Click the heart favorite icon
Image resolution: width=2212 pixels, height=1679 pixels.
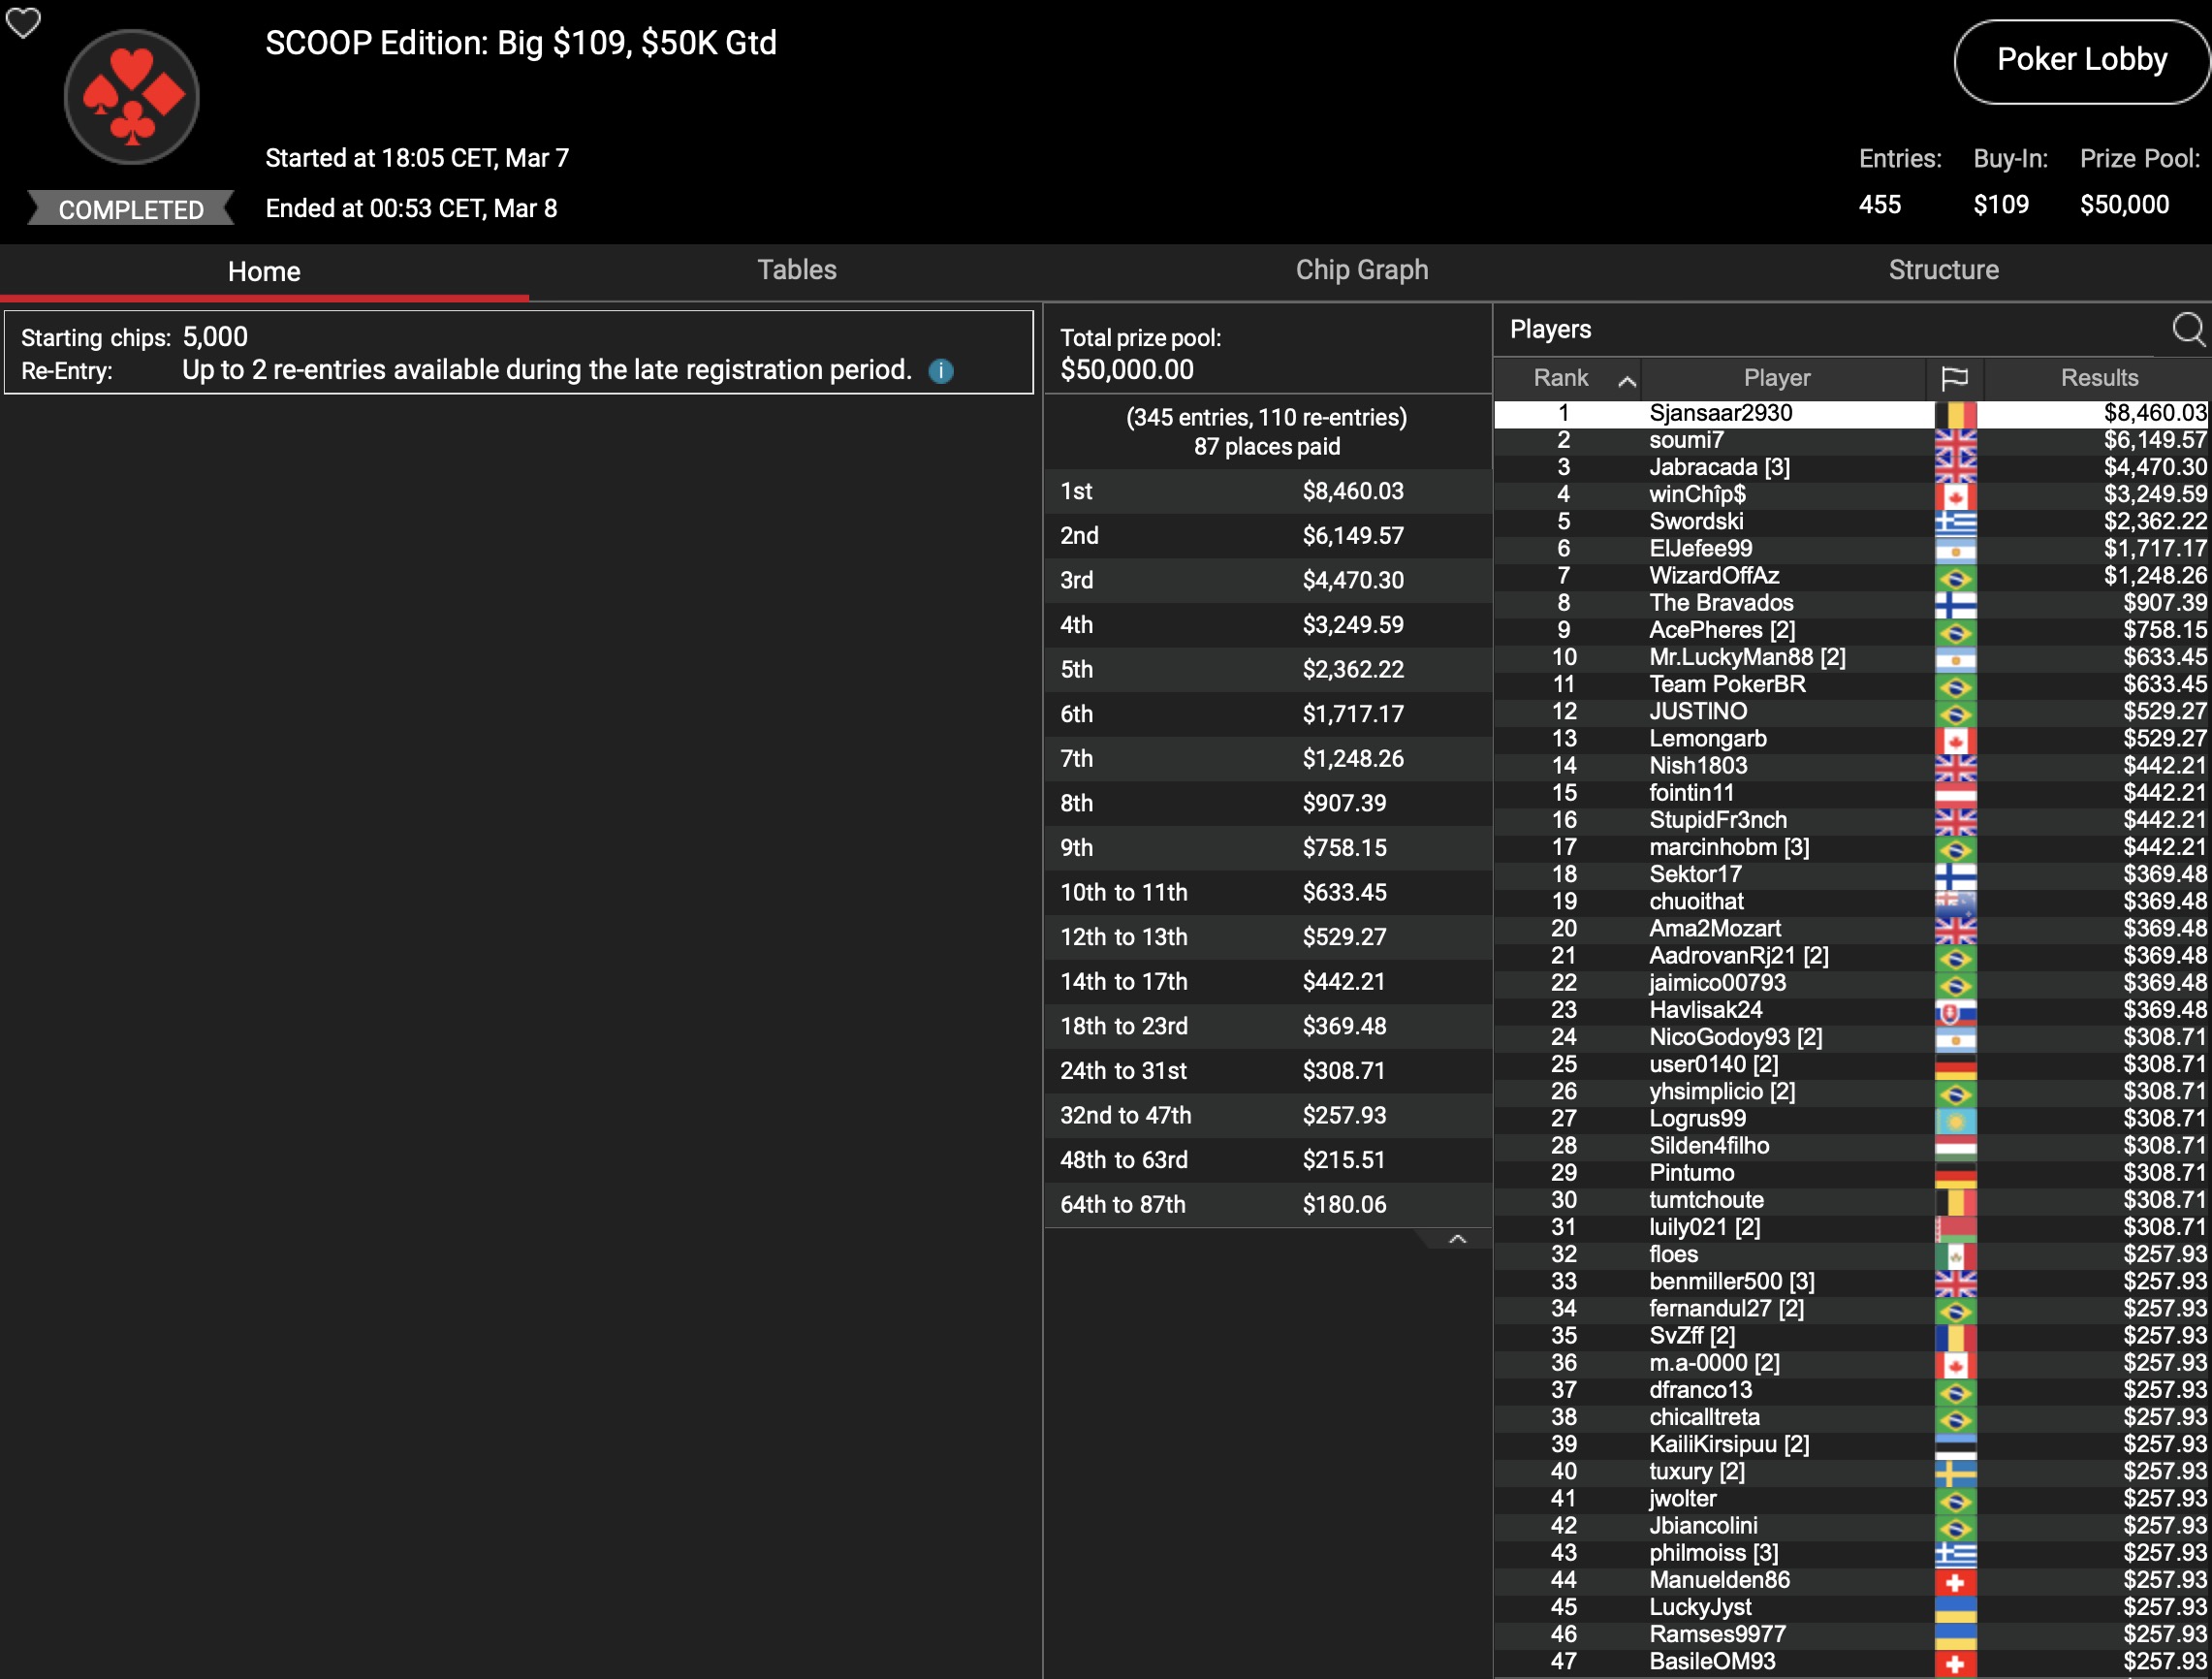click(x=23, y=22)
